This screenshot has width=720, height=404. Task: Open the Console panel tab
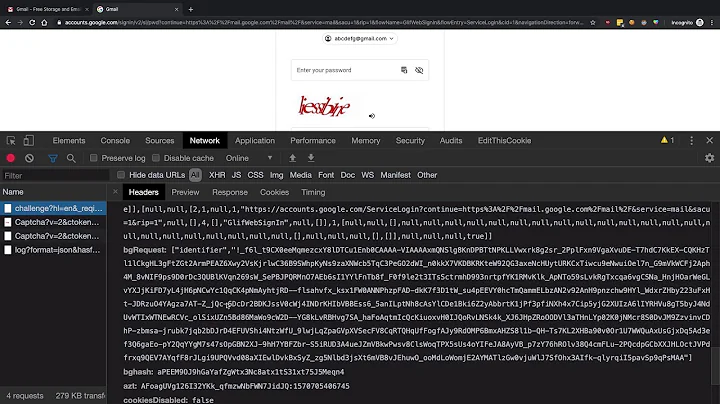115,140
